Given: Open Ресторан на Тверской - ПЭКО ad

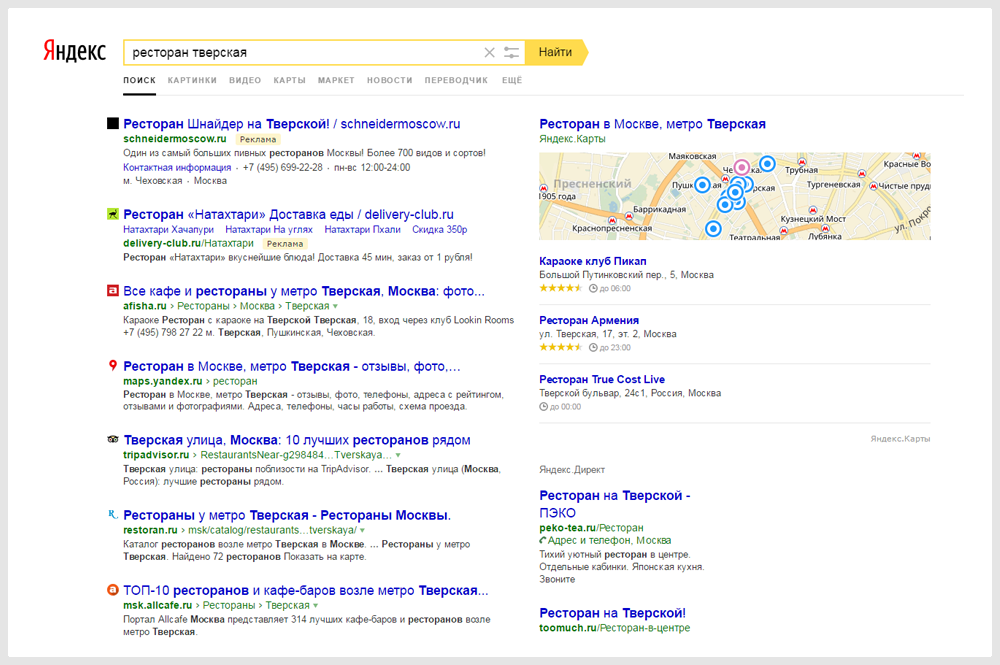Looking at the screenshot, I should click(615, 504).
